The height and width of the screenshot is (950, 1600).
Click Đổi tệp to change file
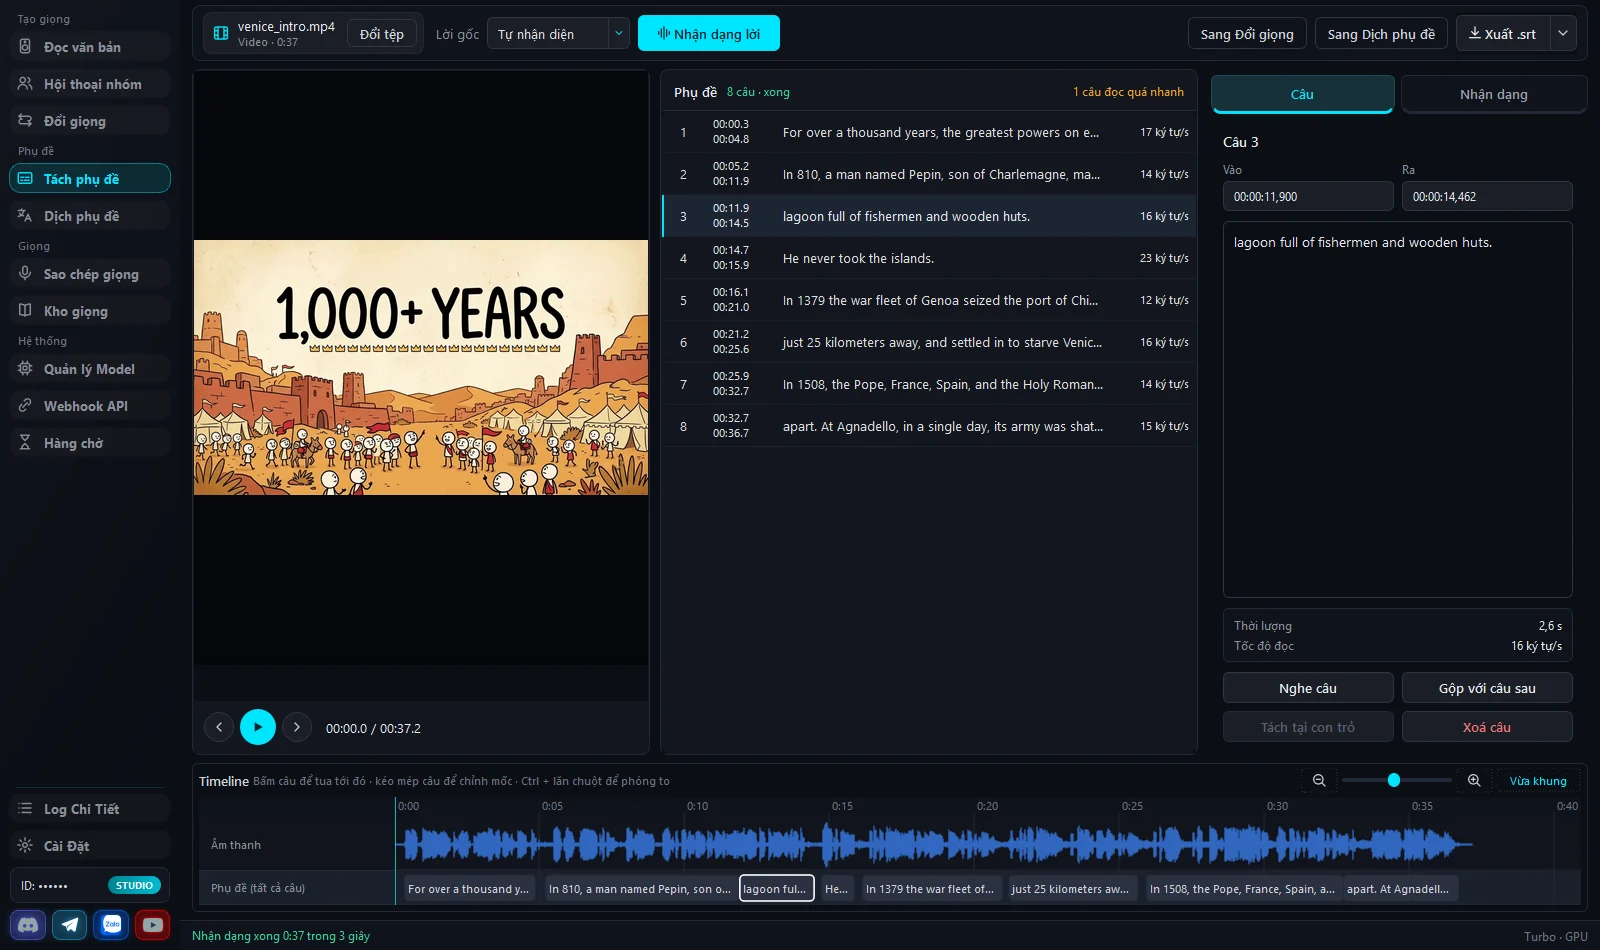click(382, 34)
